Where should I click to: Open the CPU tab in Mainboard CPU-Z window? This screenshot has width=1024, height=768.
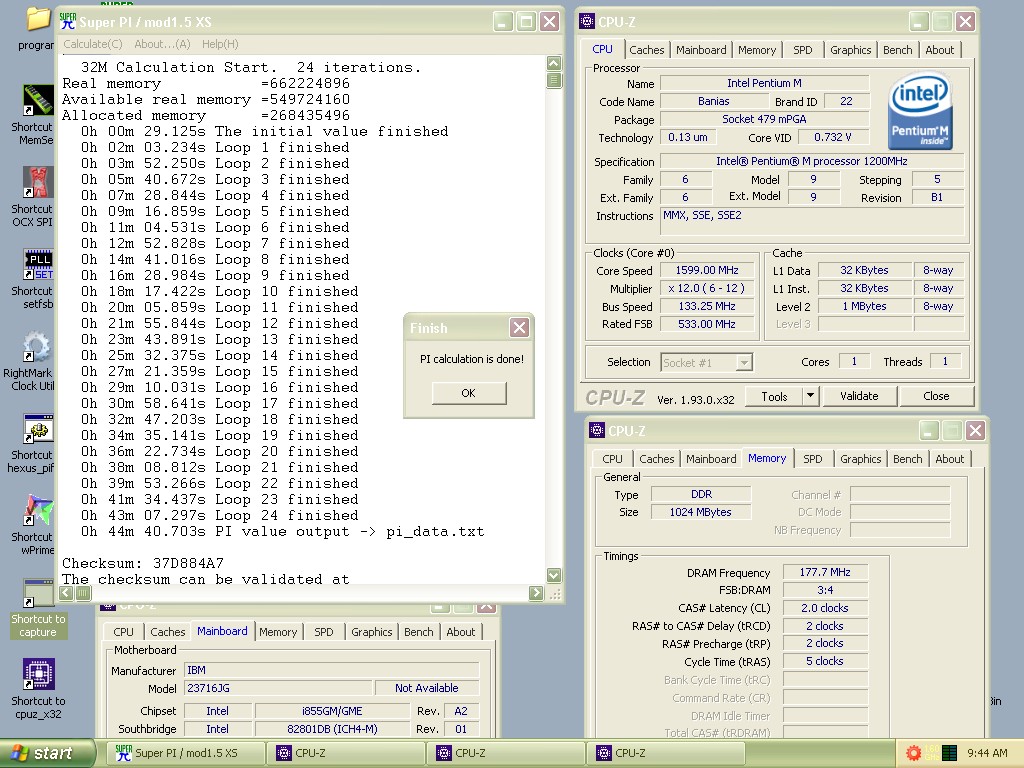click(123, 632)
